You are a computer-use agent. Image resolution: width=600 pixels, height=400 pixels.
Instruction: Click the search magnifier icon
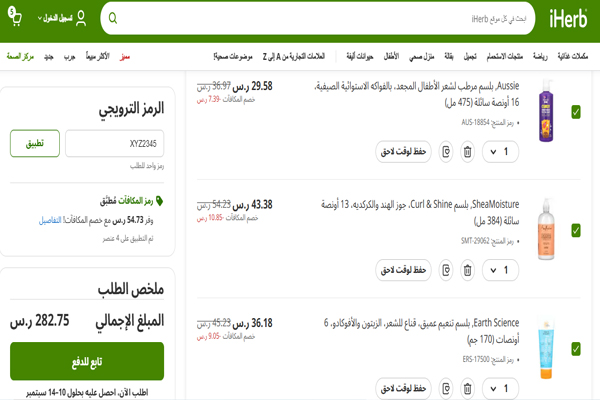tap(112, 18)
